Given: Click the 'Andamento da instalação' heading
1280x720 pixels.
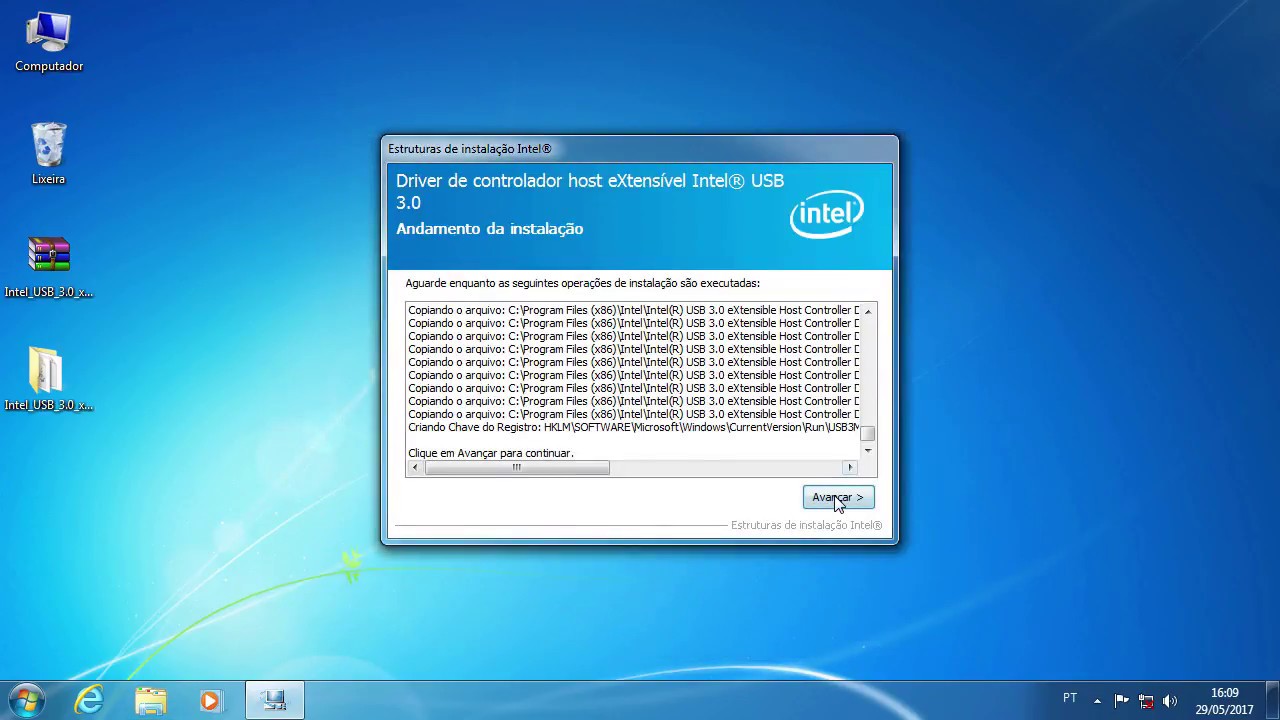Looking at the screenshot, I should pyautogui.click(x=489, y=229).
